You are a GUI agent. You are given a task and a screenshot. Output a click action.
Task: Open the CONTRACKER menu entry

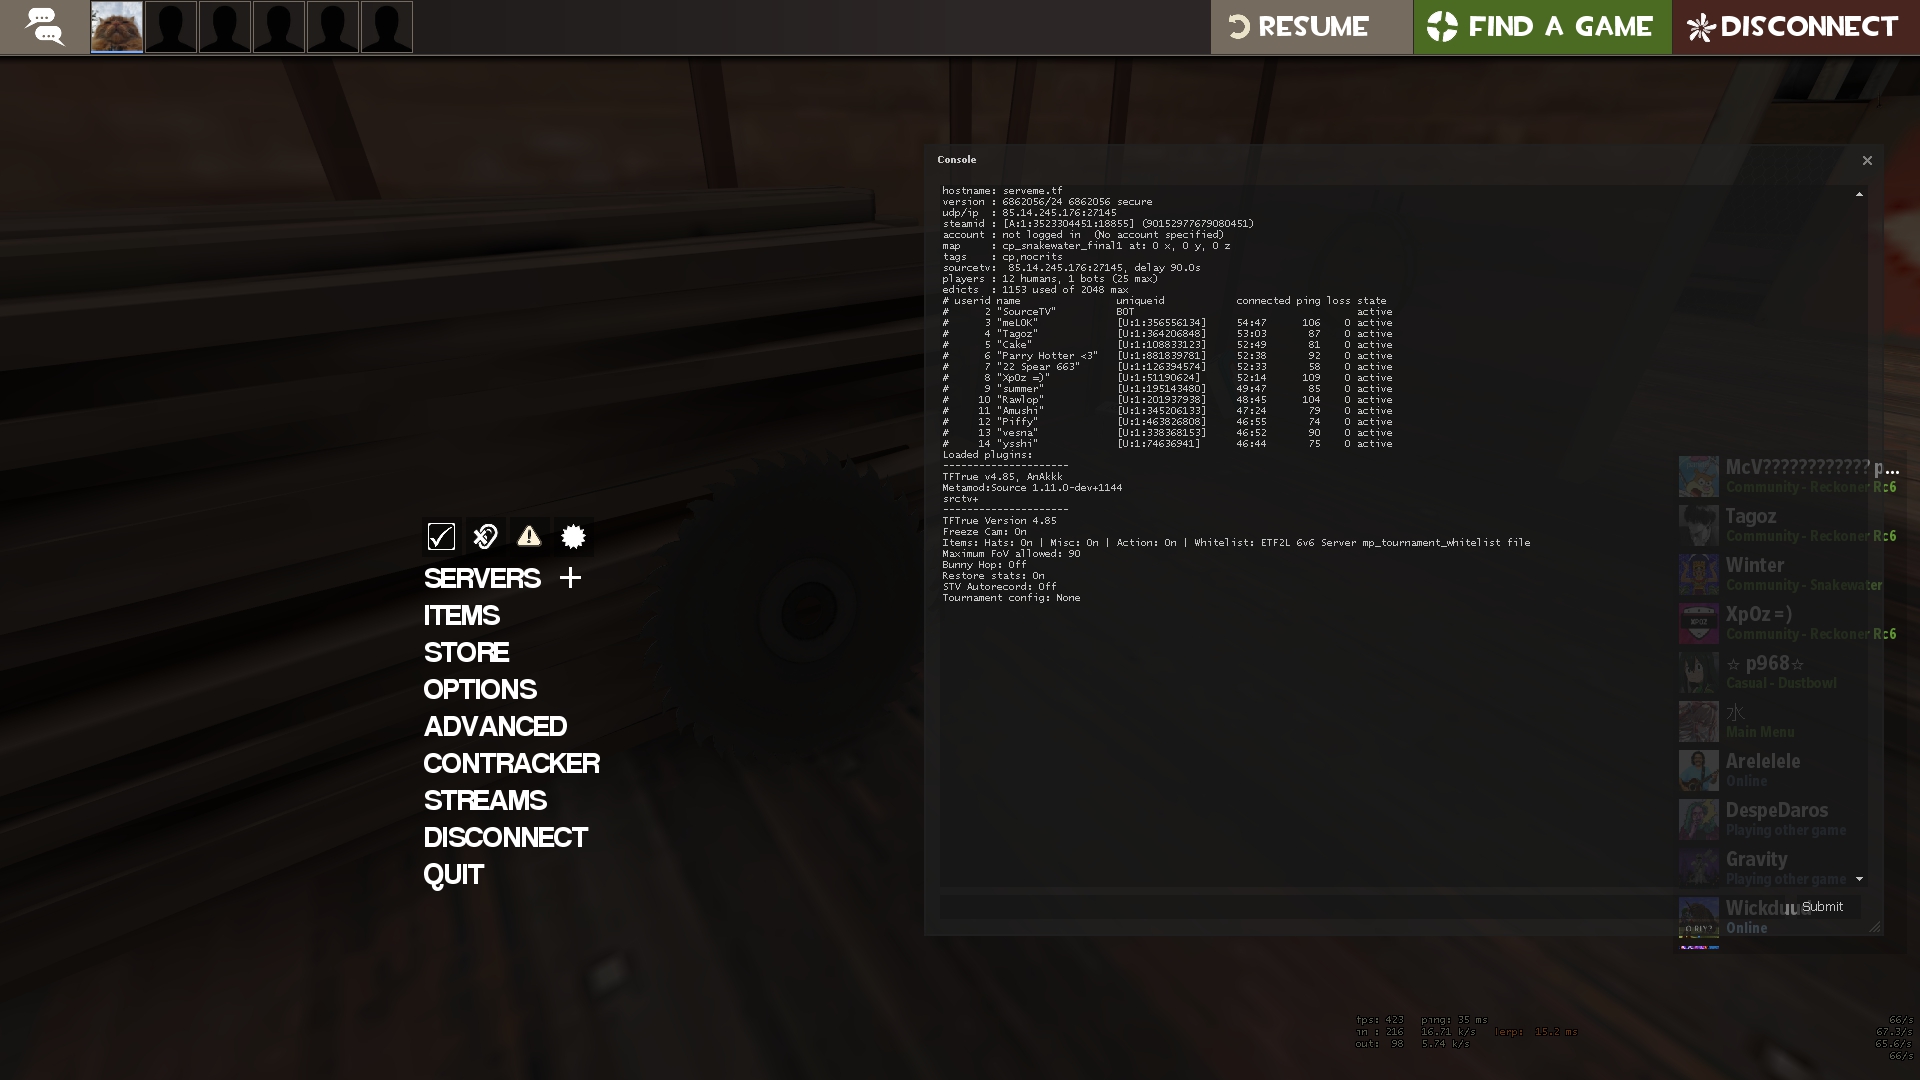pyautogui.click(x=511, y=764)
